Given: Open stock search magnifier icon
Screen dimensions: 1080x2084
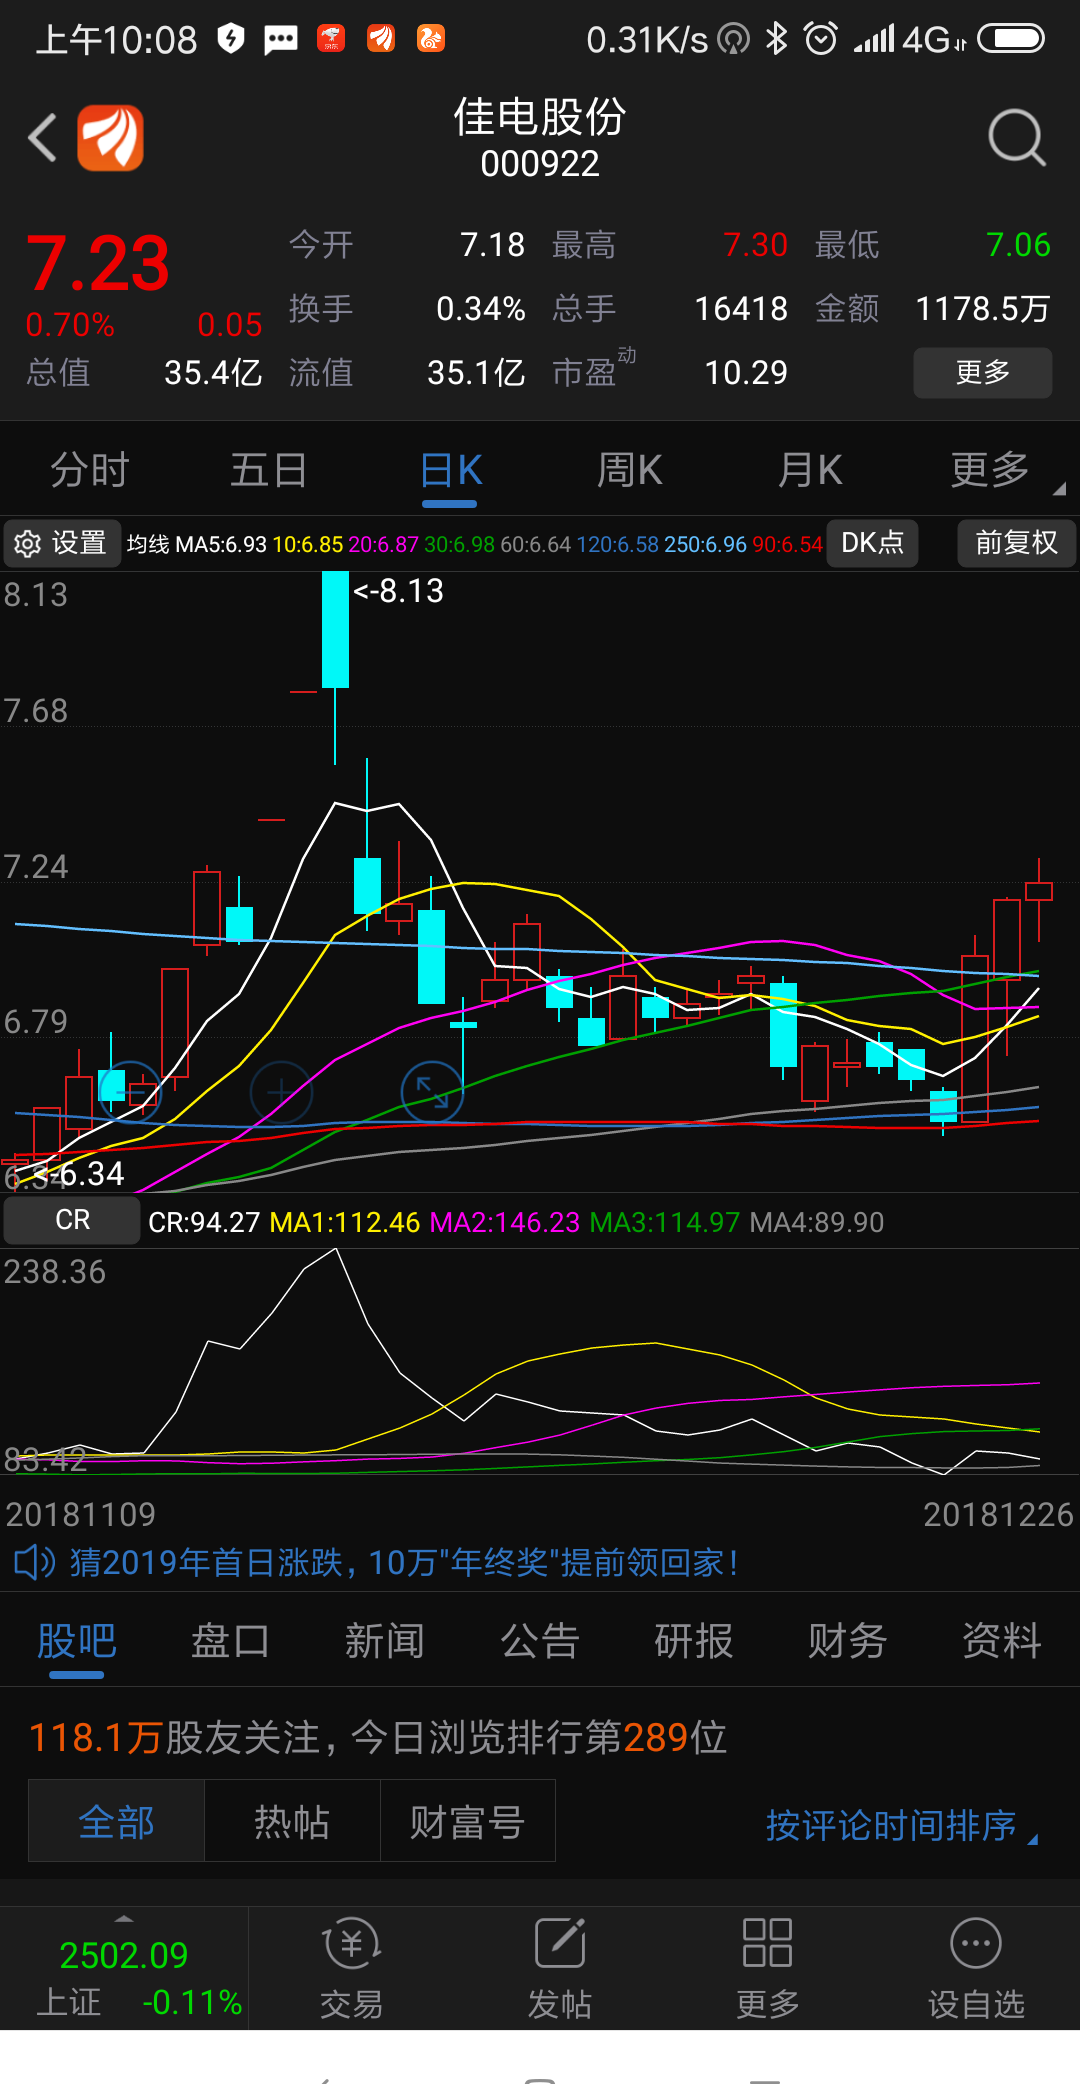Looking at the screenshot, I should [x=1017, y=138].
